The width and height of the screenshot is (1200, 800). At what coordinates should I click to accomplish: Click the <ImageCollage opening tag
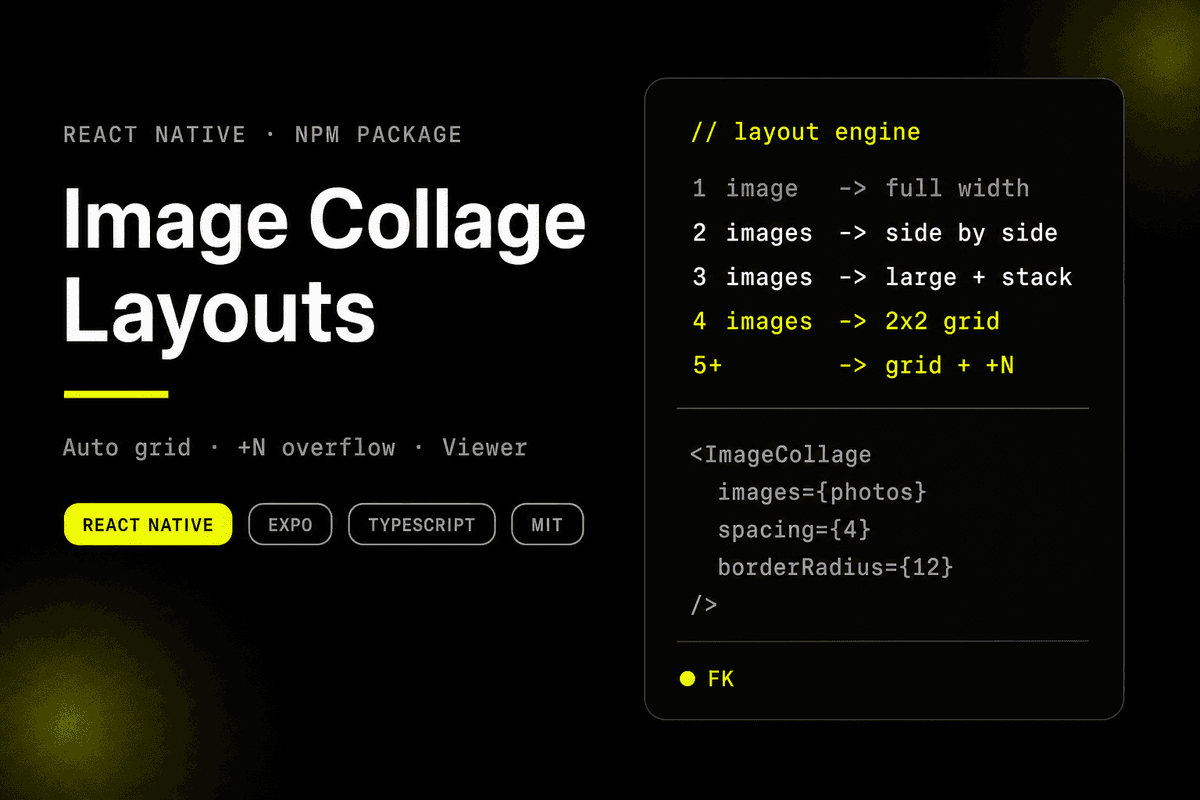781,455
